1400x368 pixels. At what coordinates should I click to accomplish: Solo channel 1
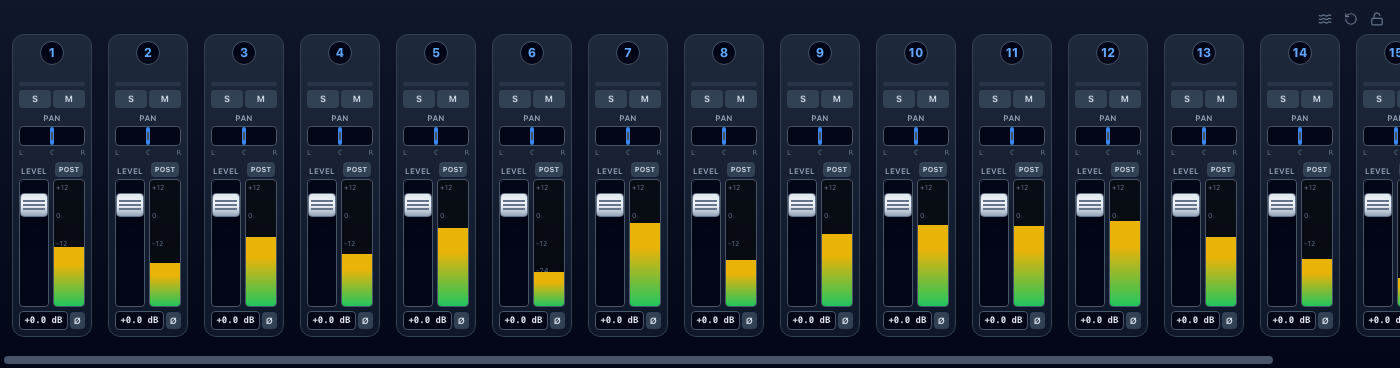point(35,99)
